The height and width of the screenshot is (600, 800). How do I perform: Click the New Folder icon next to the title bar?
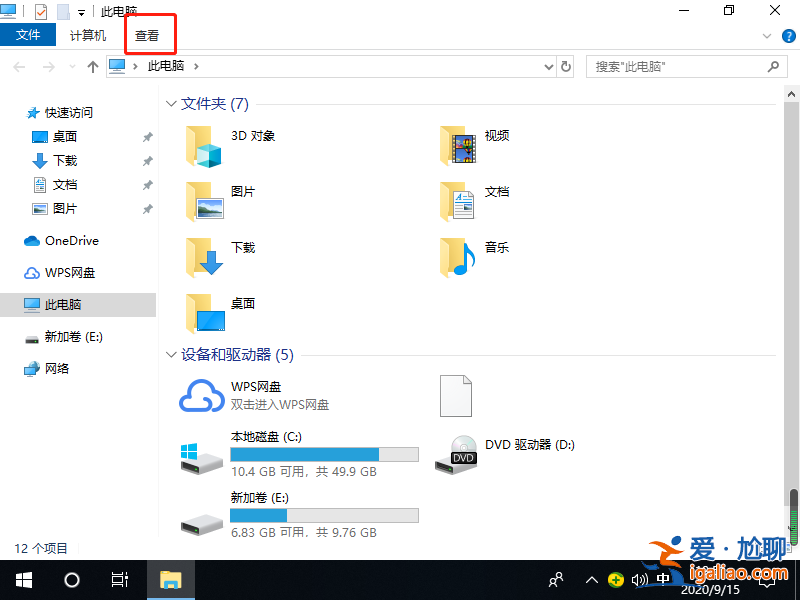click(63, 11)
